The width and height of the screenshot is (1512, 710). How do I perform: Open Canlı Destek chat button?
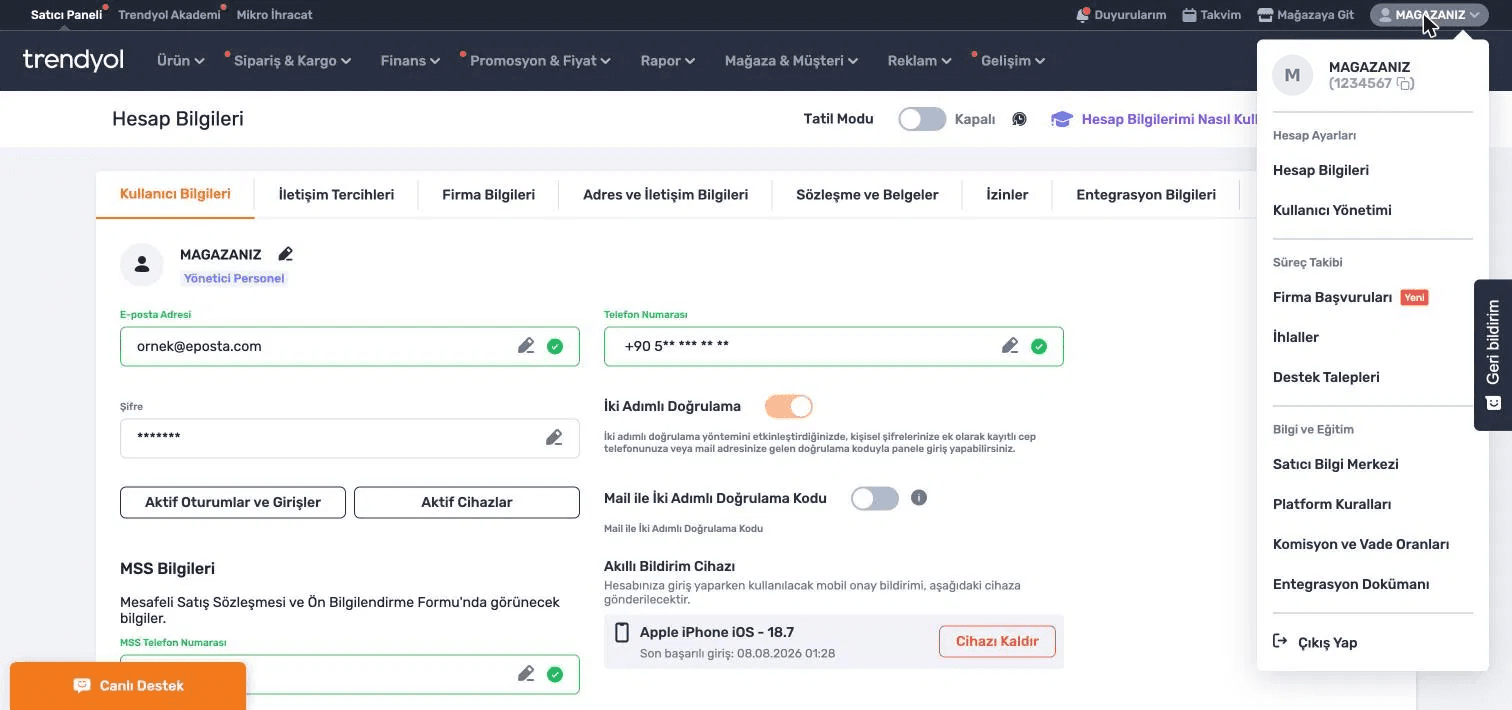pos(128,686)
